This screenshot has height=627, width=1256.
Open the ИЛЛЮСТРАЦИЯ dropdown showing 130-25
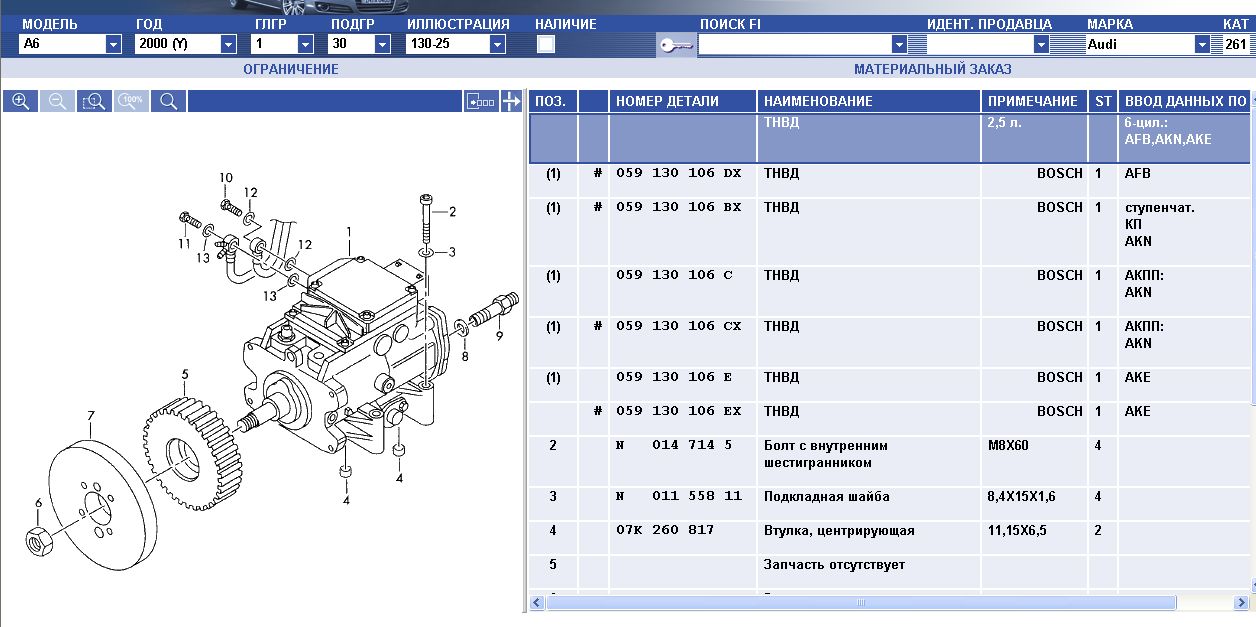[497, 44]
